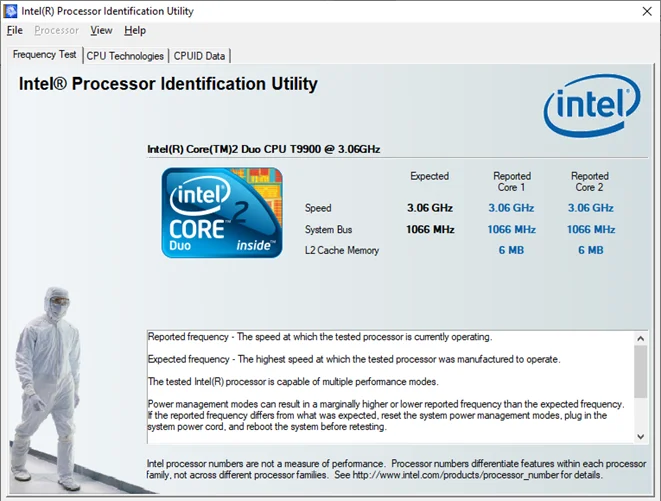This screenshot has width=661, height=501.
Task: Click the Reported frequency description line
Action: pyautogui.click(x=320, y=337)
